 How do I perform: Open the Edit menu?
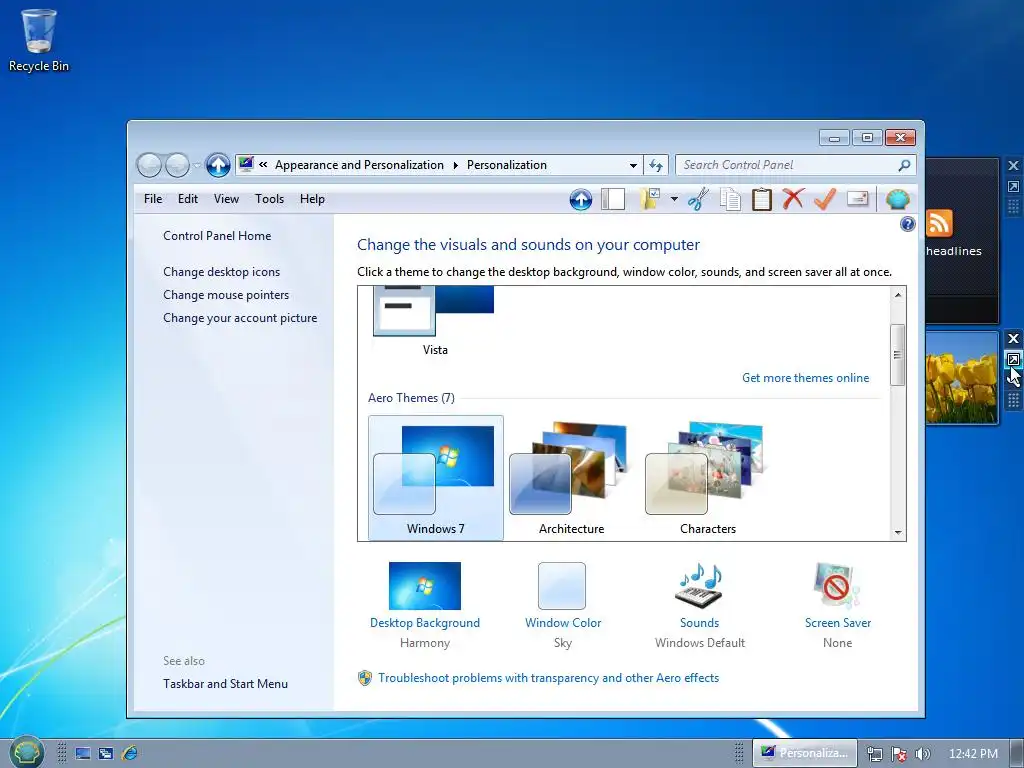[x=187, y=199]
